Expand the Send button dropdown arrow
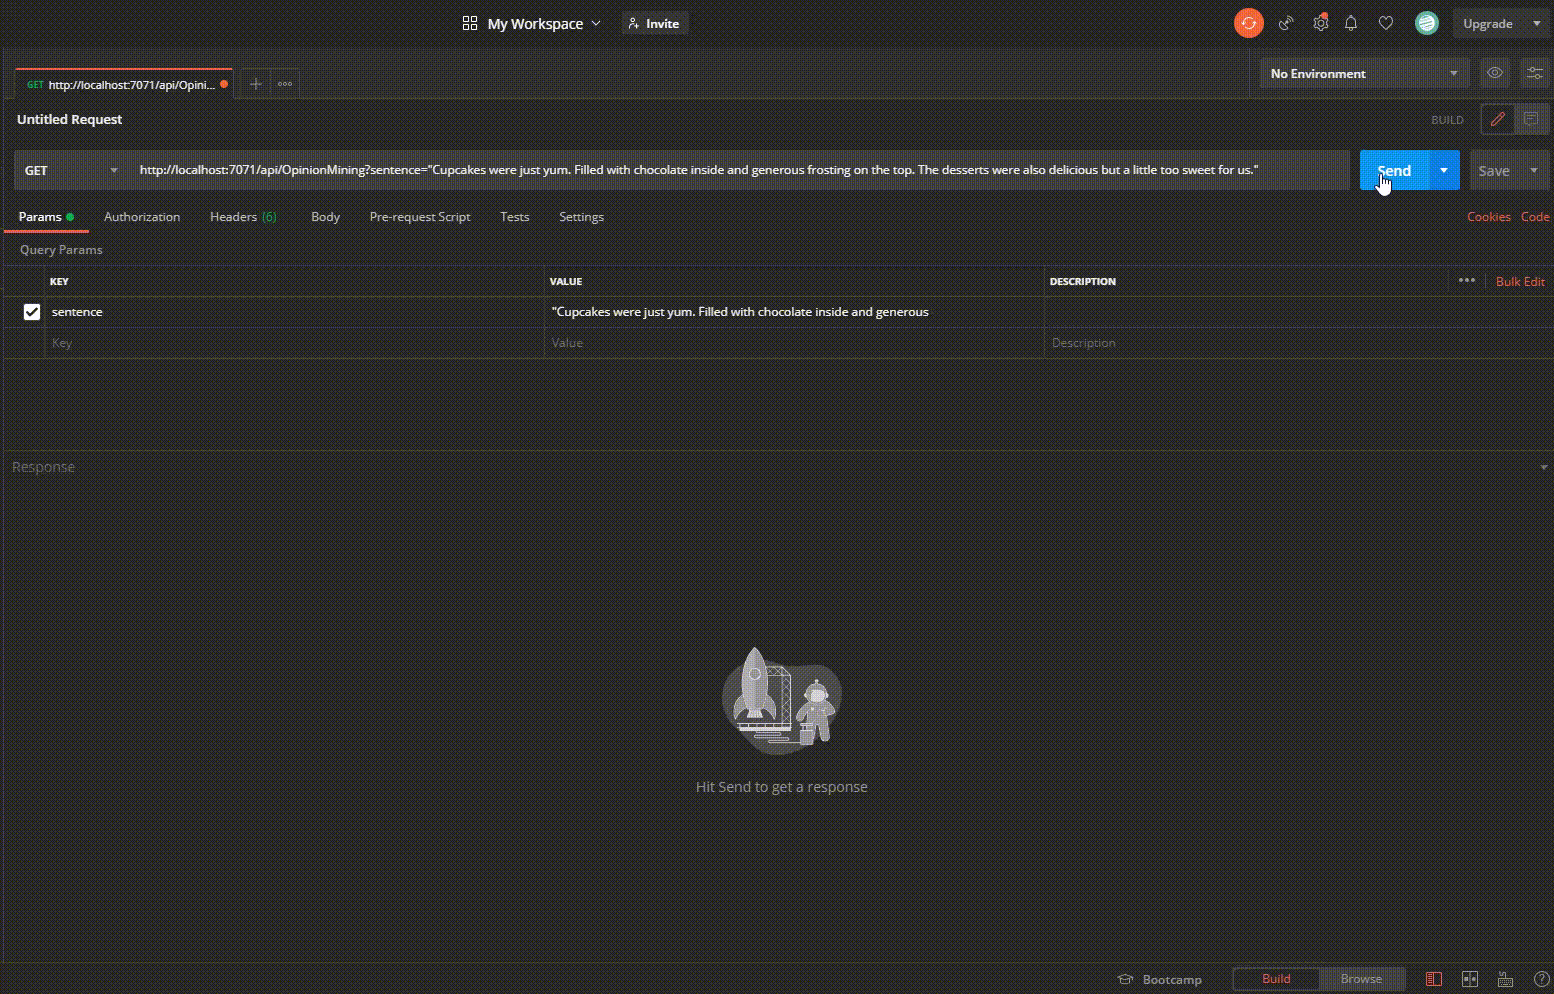 (1443, 170)
